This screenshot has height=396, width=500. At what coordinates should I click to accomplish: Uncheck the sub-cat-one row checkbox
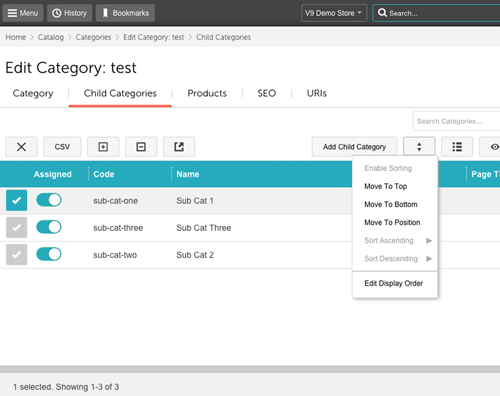(x=16, y=200)
